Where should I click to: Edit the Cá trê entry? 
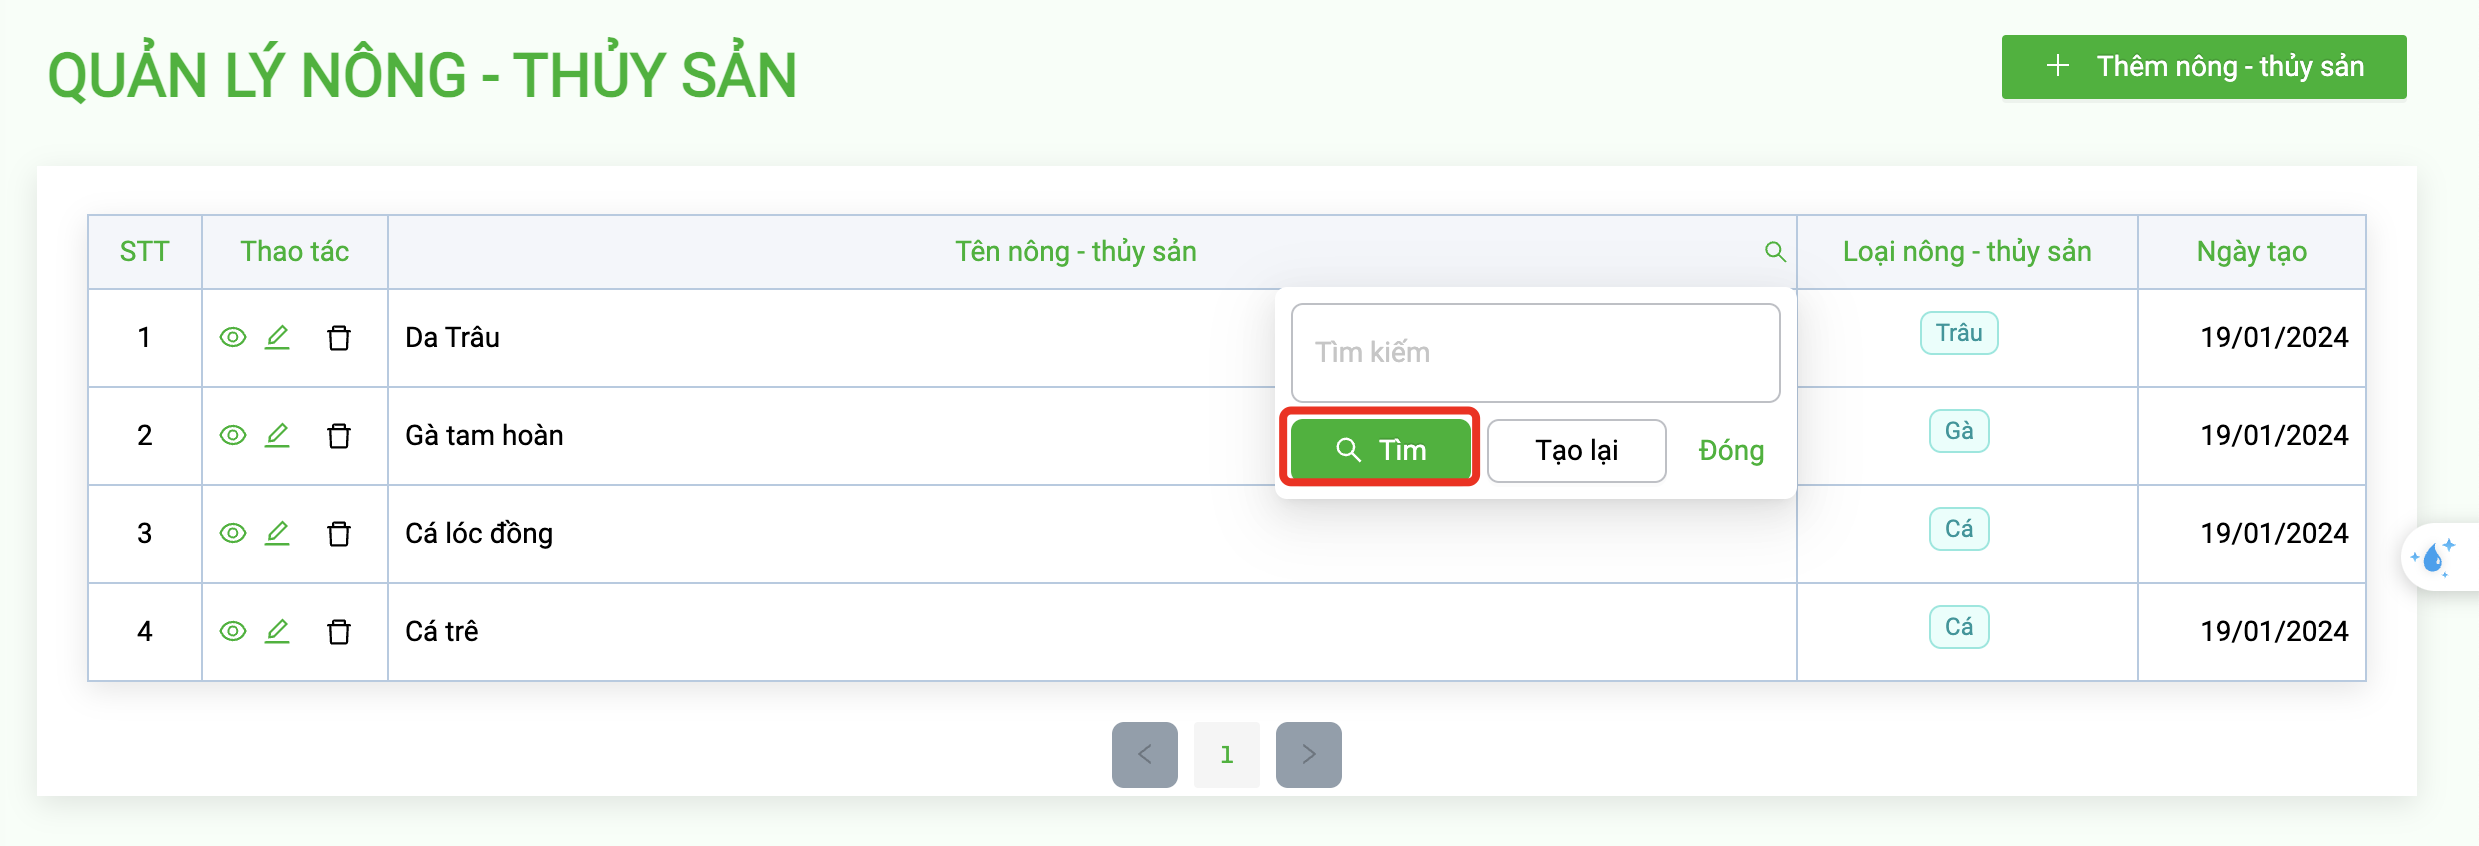pyautogui.click(x=277, y=631)
